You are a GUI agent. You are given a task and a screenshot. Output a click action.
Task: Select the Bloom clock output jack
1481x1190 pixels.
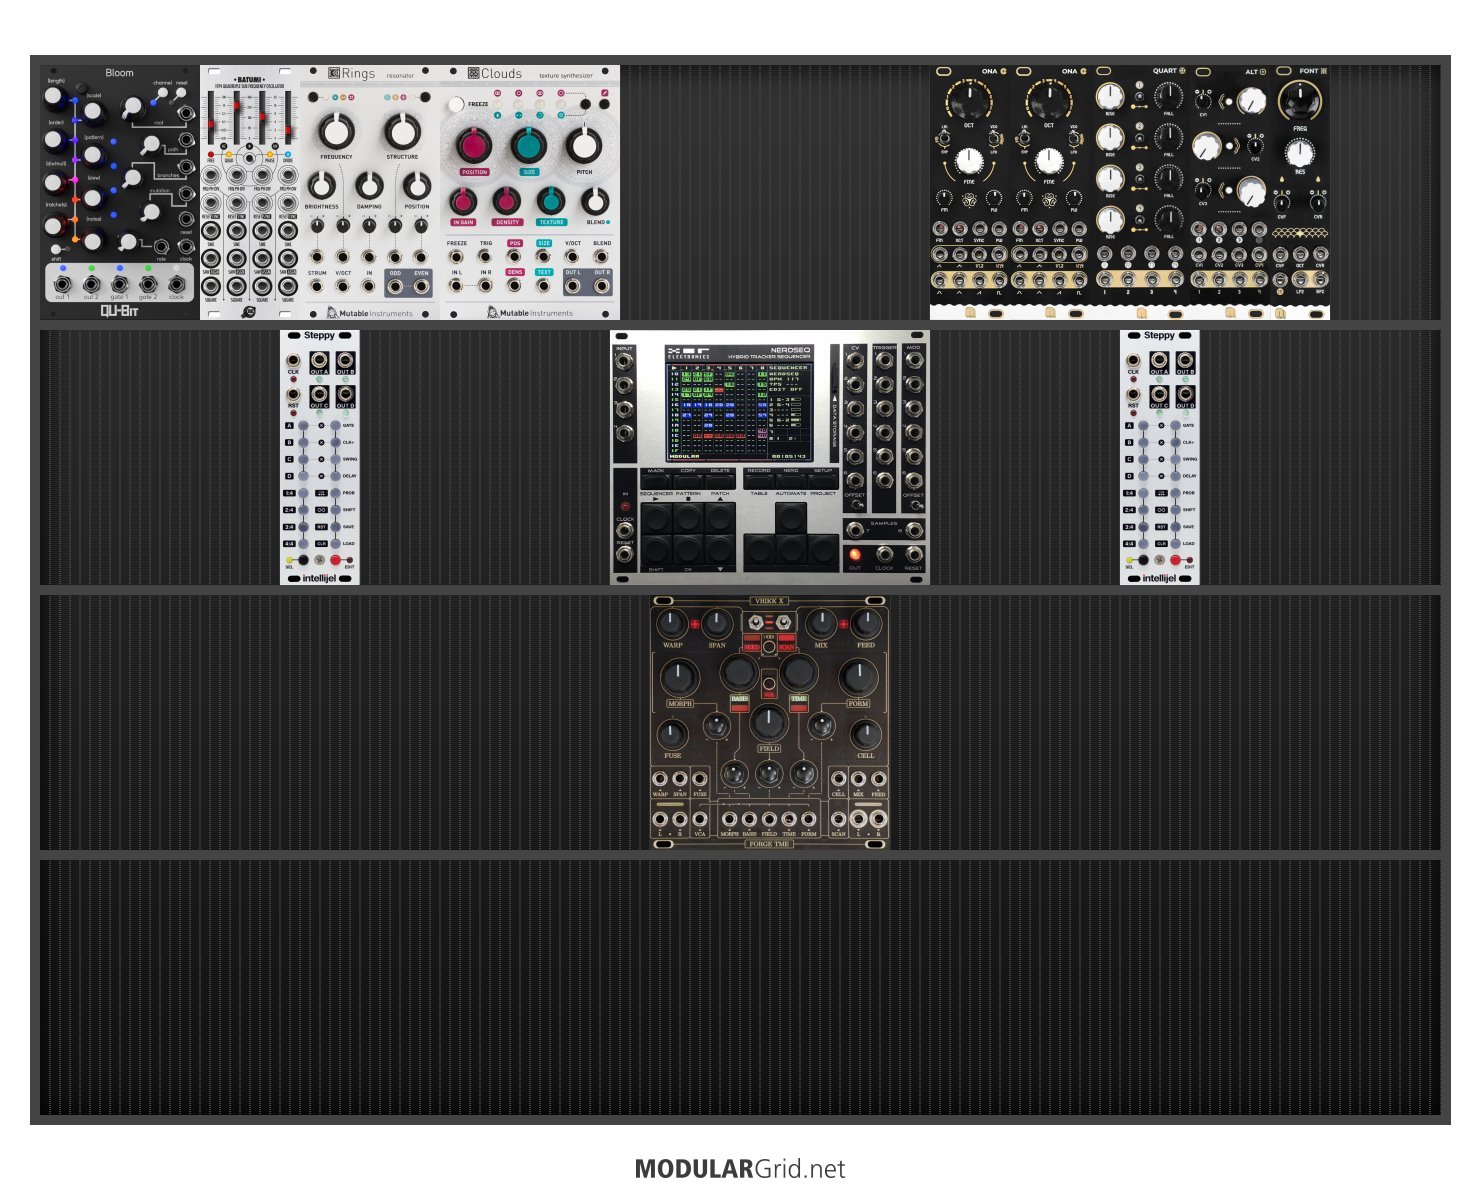176,284
